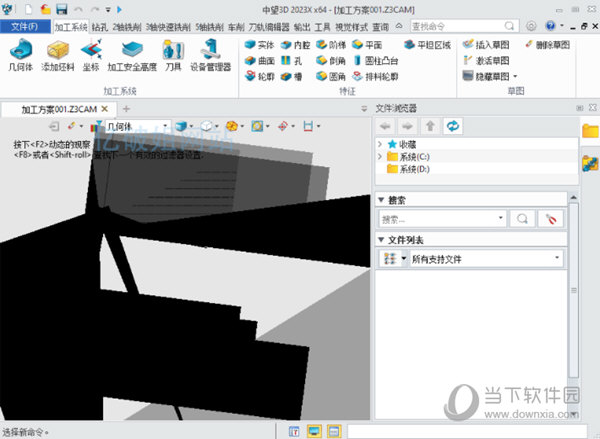Click the 添加坯料 add stock icon
600x439 pixels.
click(x=58, y=55)
